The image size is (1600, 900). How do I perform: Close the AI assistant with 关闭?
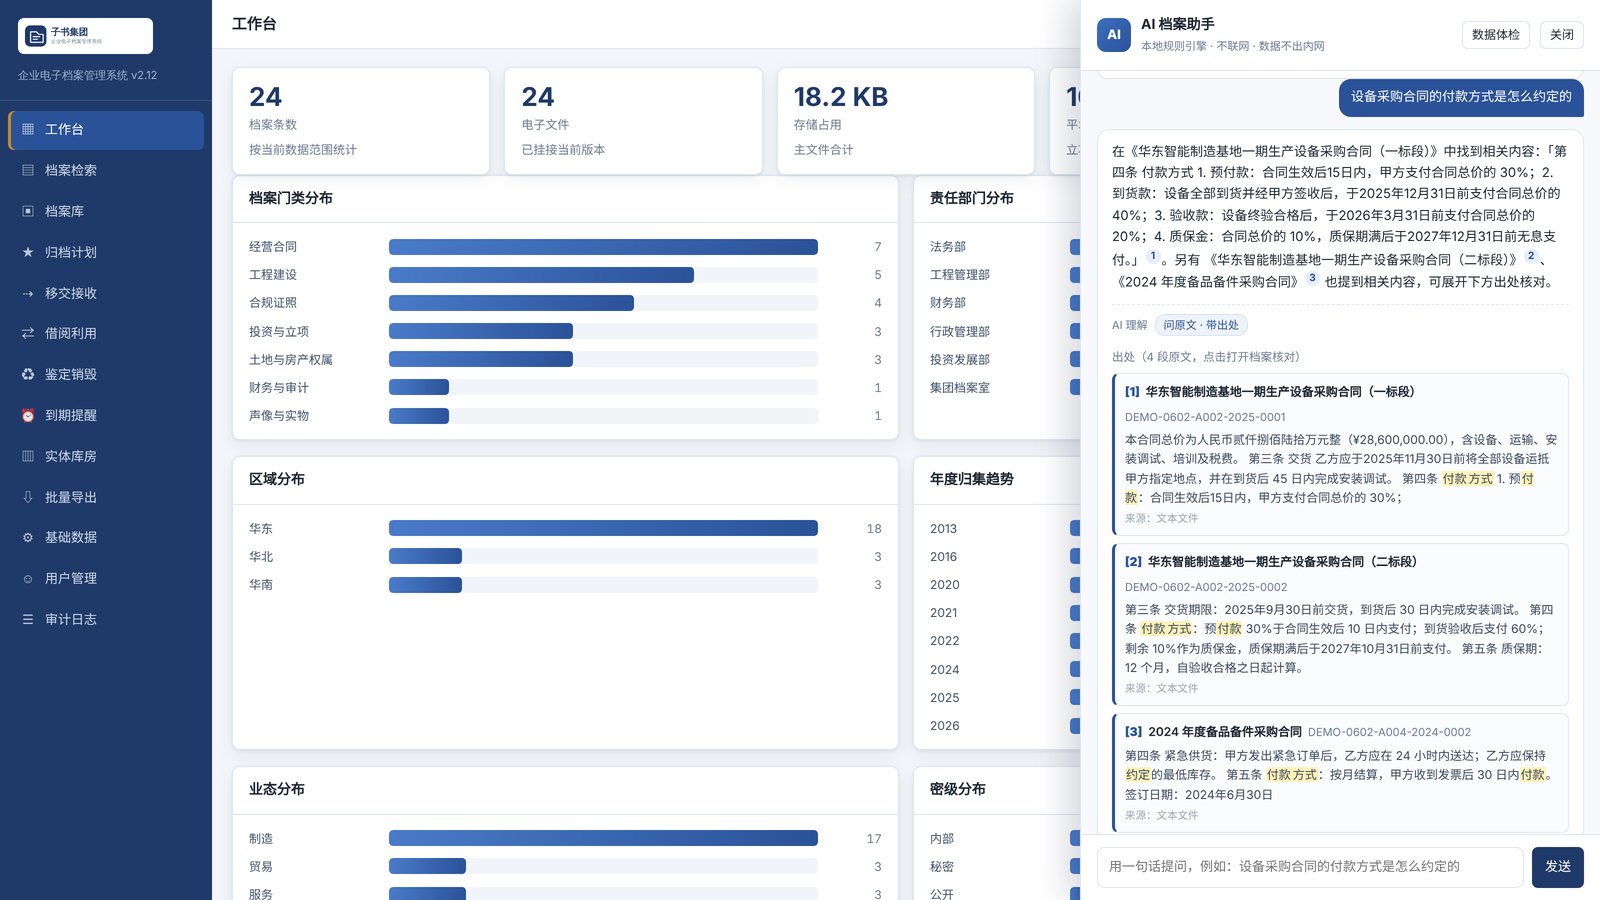[1562, 35]
